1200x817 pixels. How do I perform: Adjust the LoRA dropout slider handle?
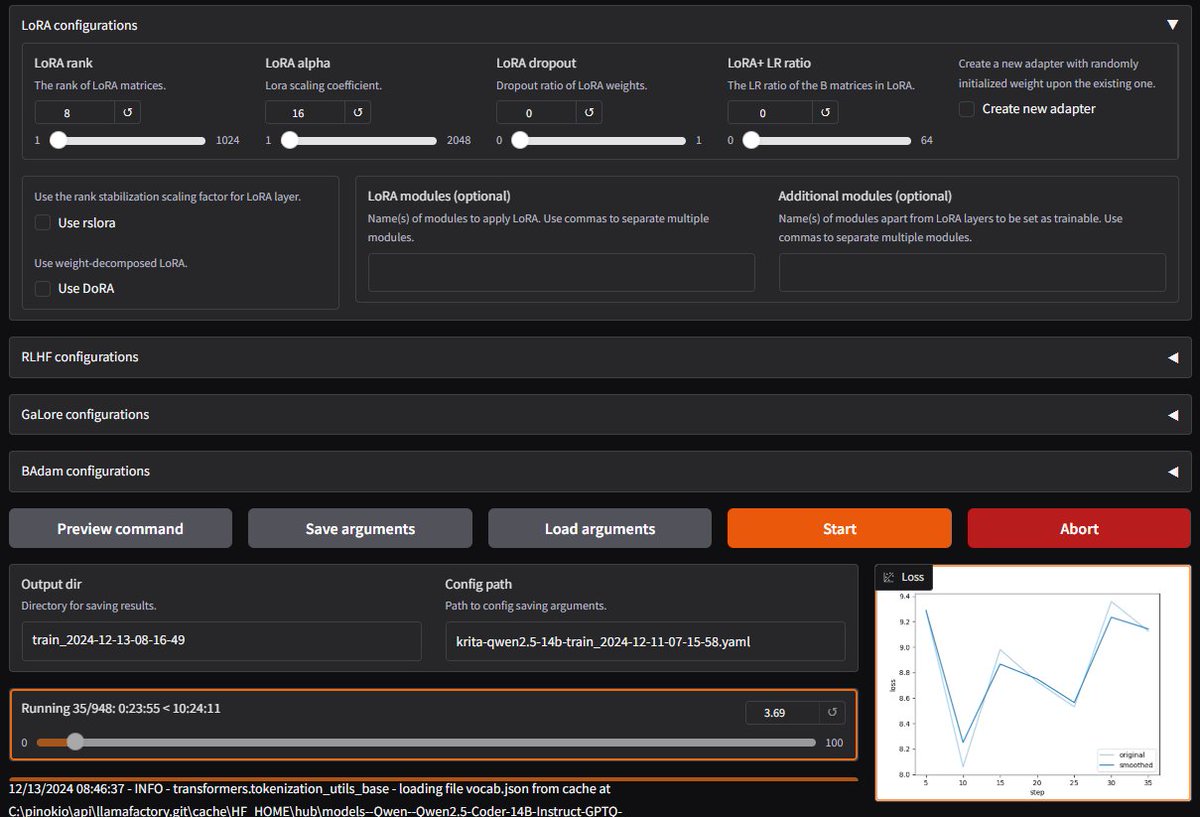[520, 140]
